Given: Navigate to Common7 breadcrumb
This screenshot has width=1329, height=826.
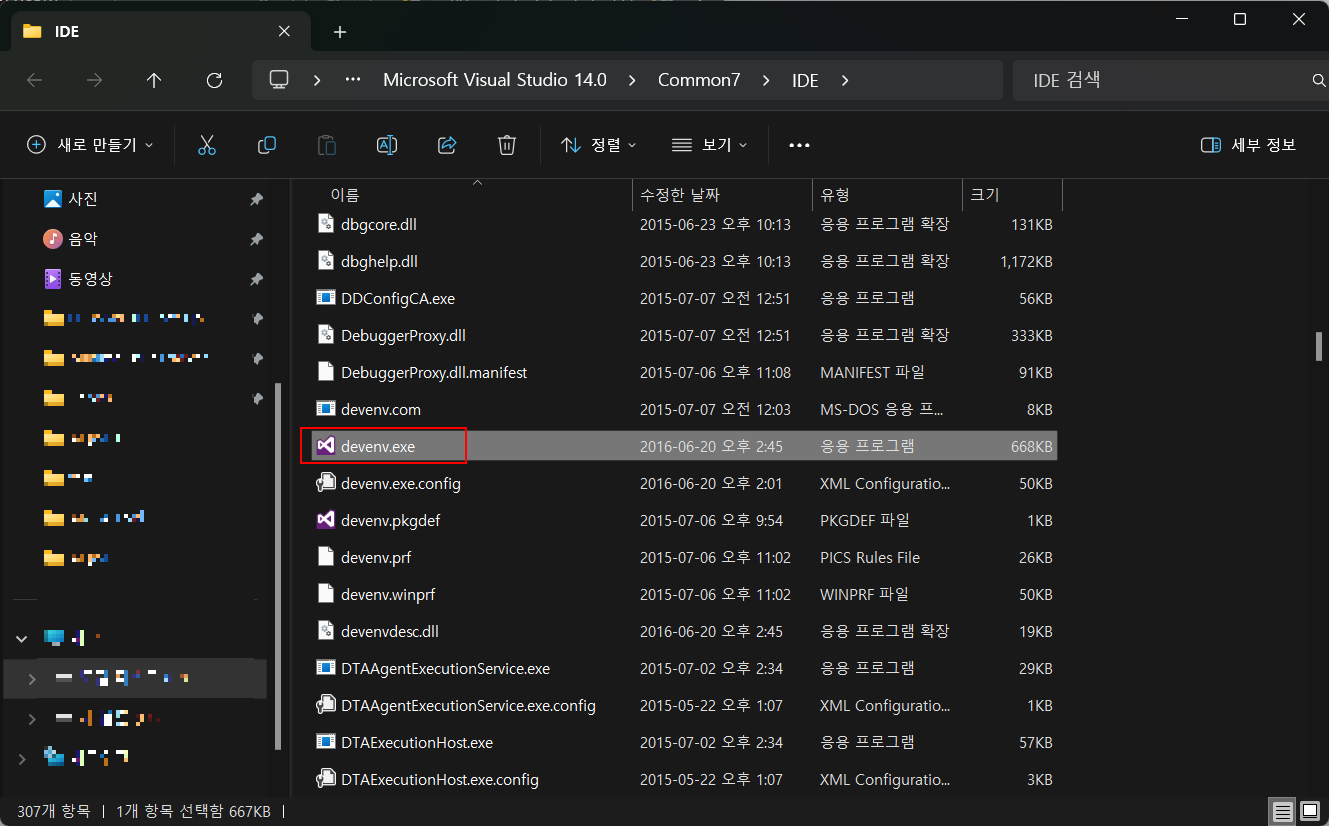Looking at the screenshot, I should click(x=699, y=80).
